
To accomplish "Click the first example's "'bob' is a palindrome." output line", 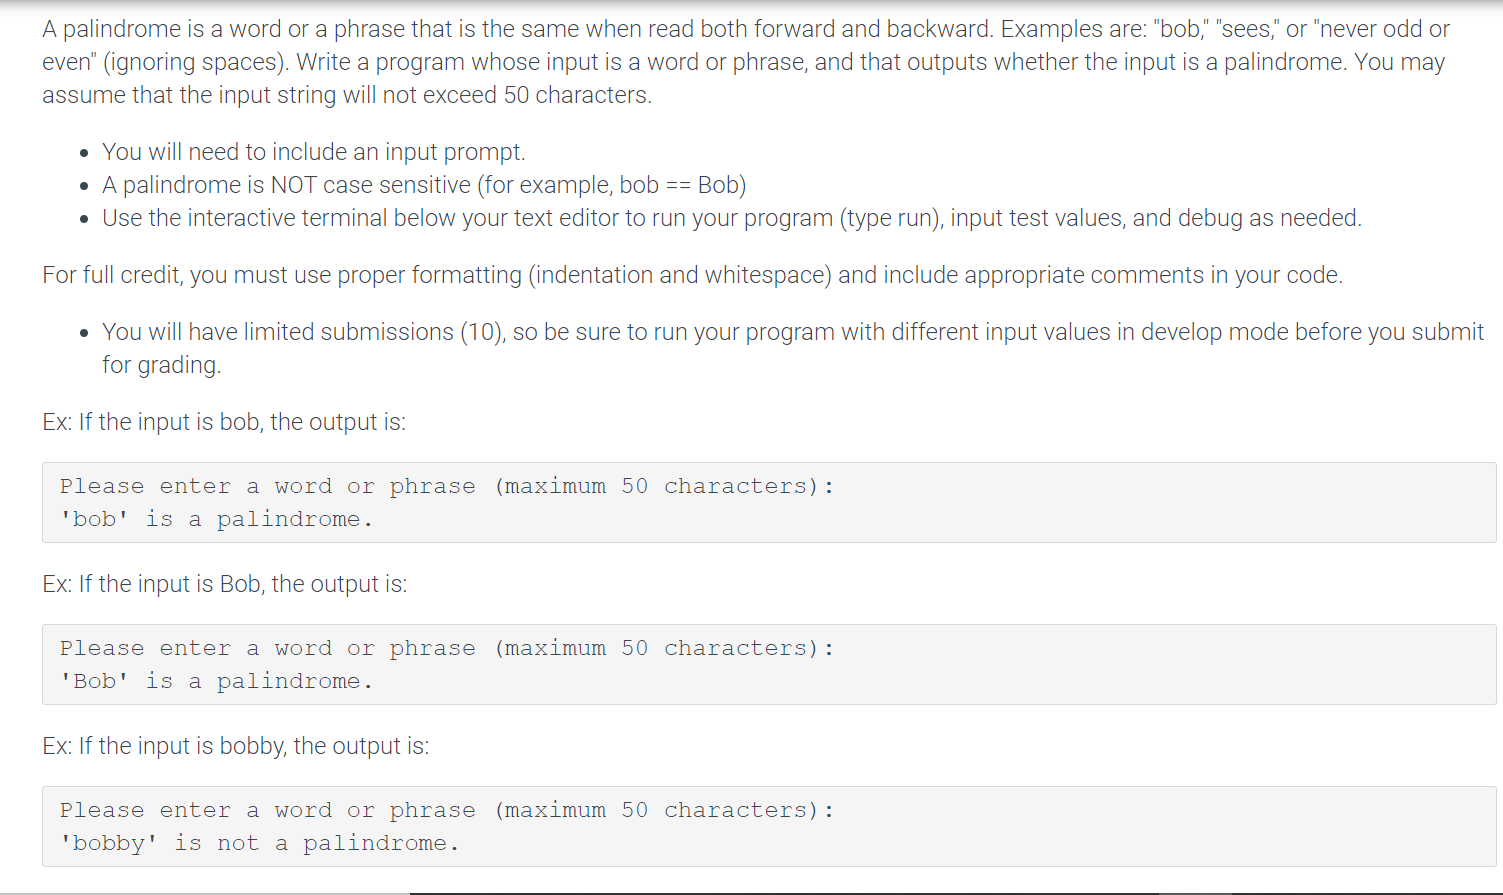I will 216,519.
